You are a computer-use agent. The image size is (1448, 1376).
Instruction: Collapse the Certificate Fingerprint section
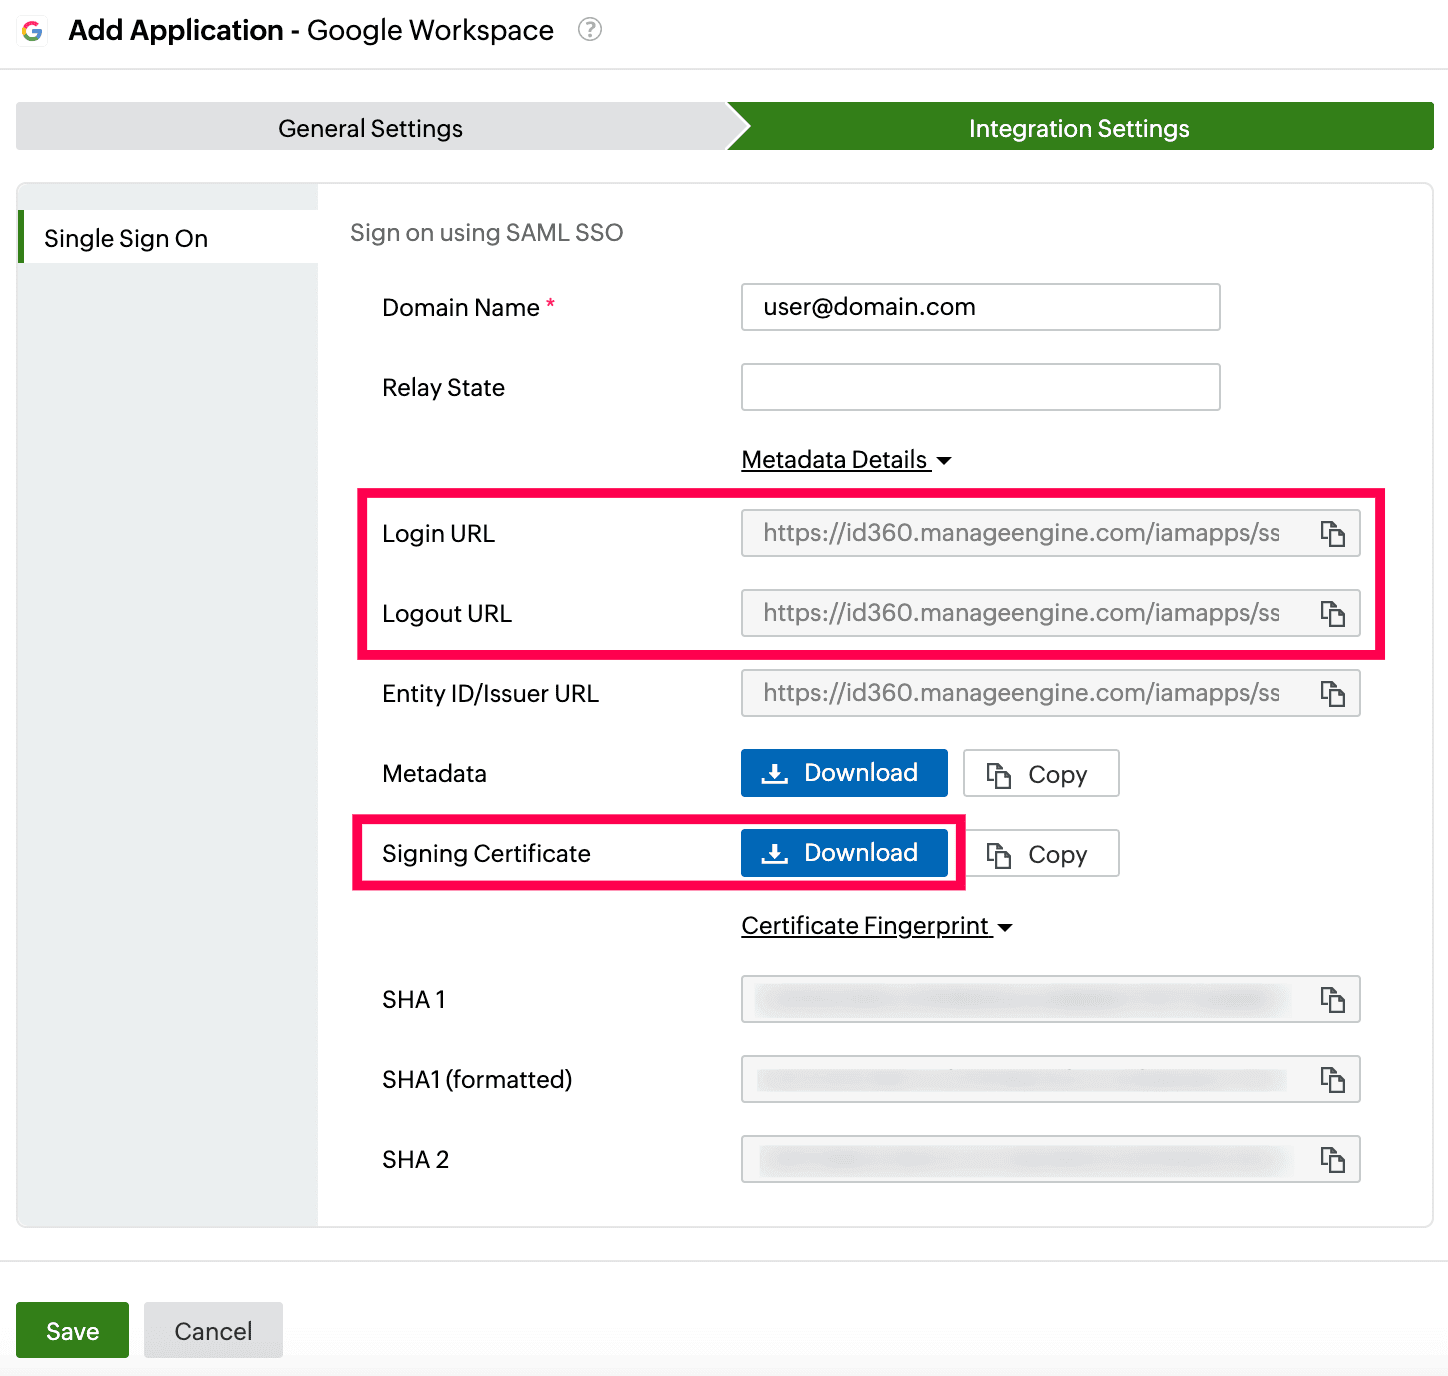click(x=876, y=926)
